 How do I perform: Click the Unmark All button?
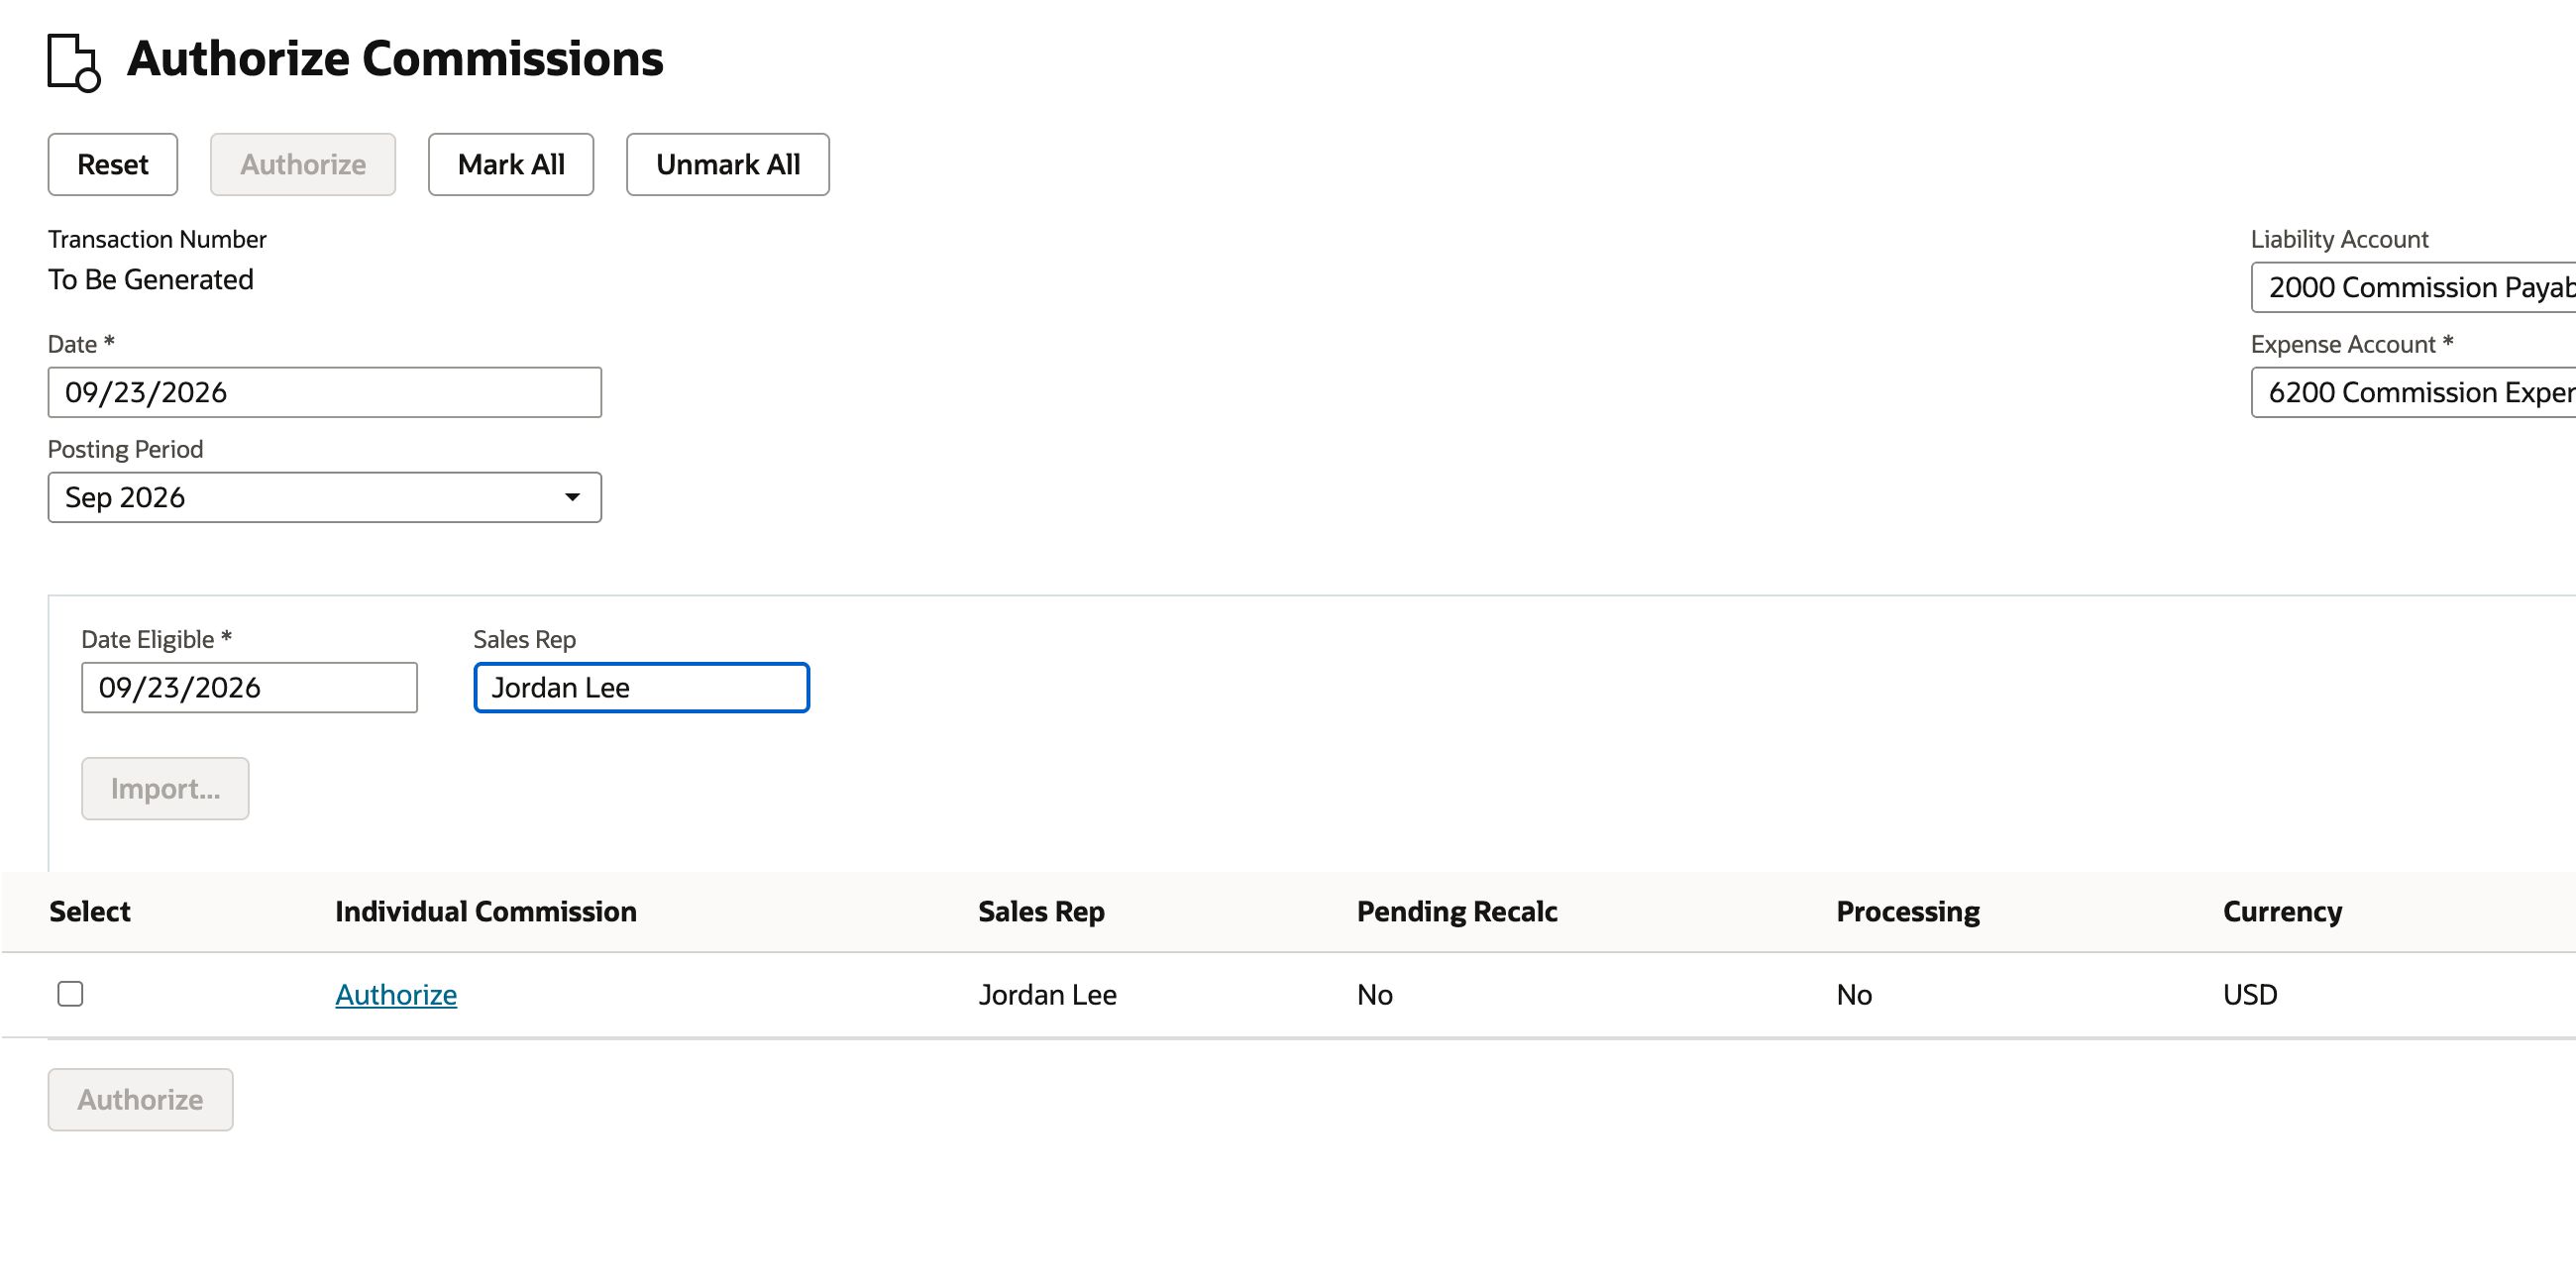point(728,164)
